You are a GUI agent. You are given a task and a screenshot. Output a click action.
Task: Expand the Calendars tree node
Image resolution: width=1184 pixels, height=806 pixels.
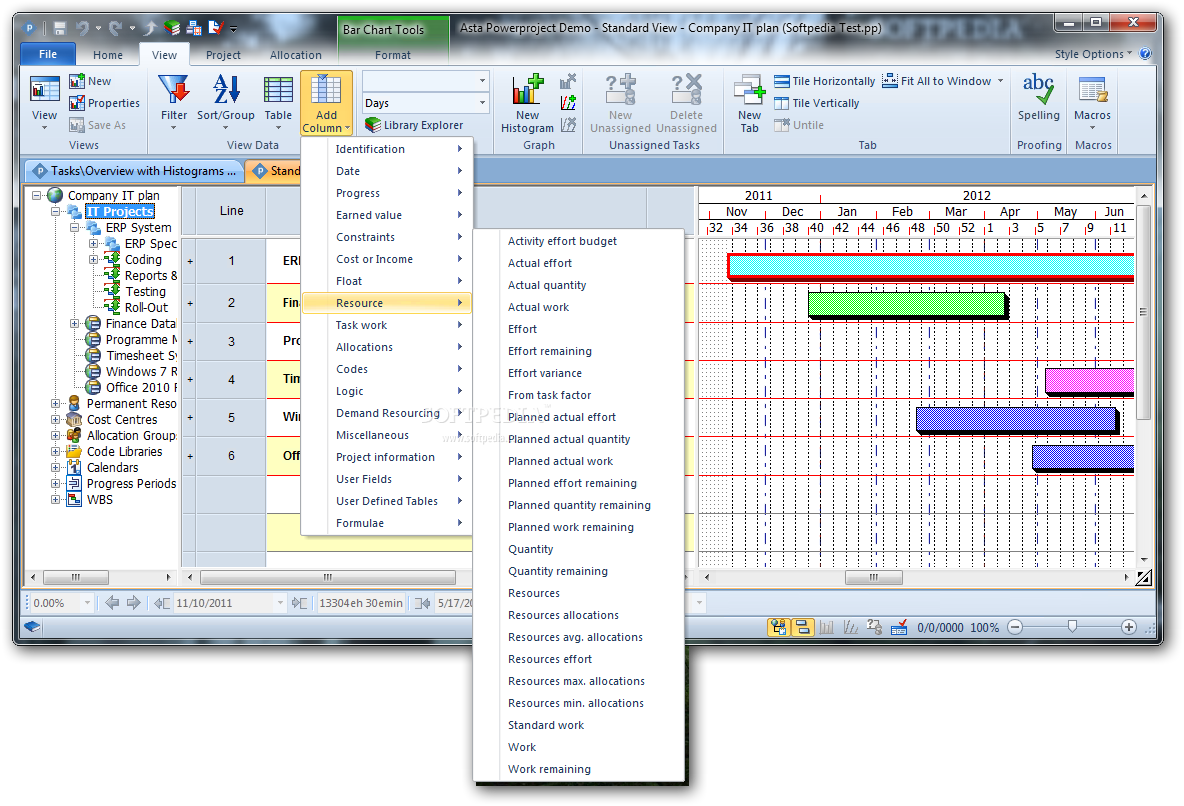55,468
